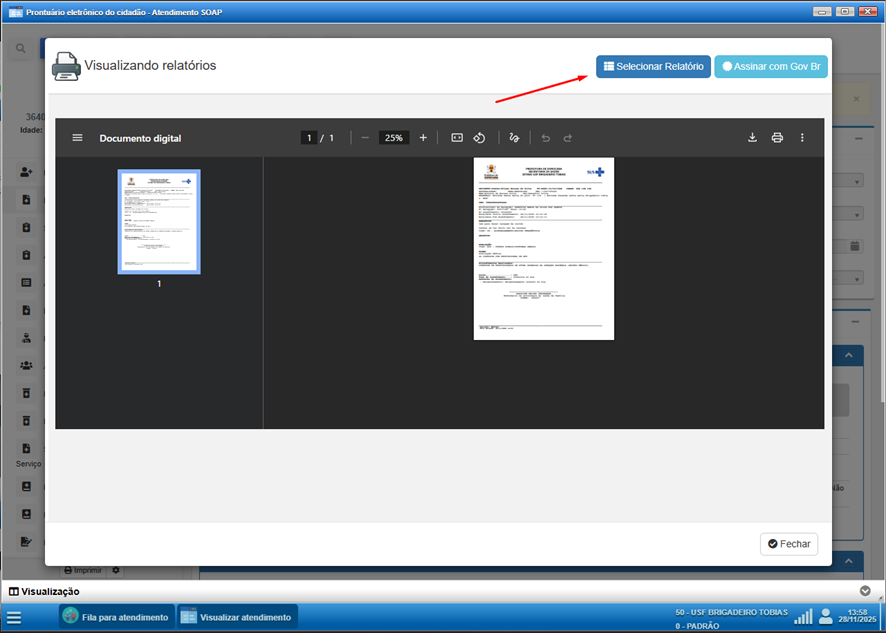Zoom out the PDF document
Image resolution: width=886 pixels, height=633 pixels.
[365, 138]
